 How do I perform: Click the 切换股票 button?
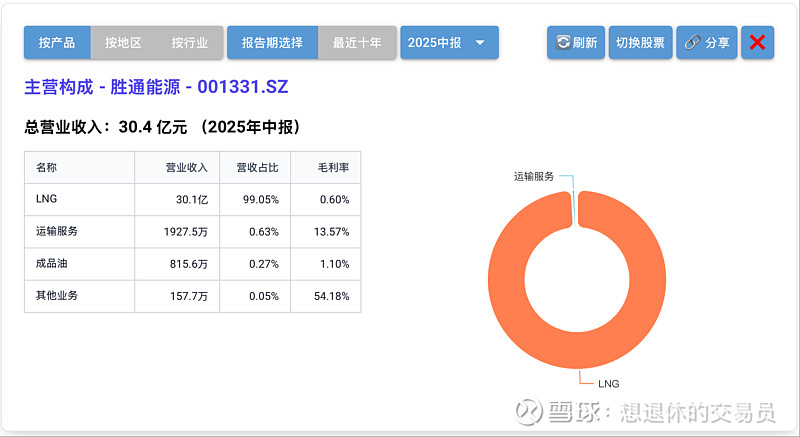pos(640,42)
